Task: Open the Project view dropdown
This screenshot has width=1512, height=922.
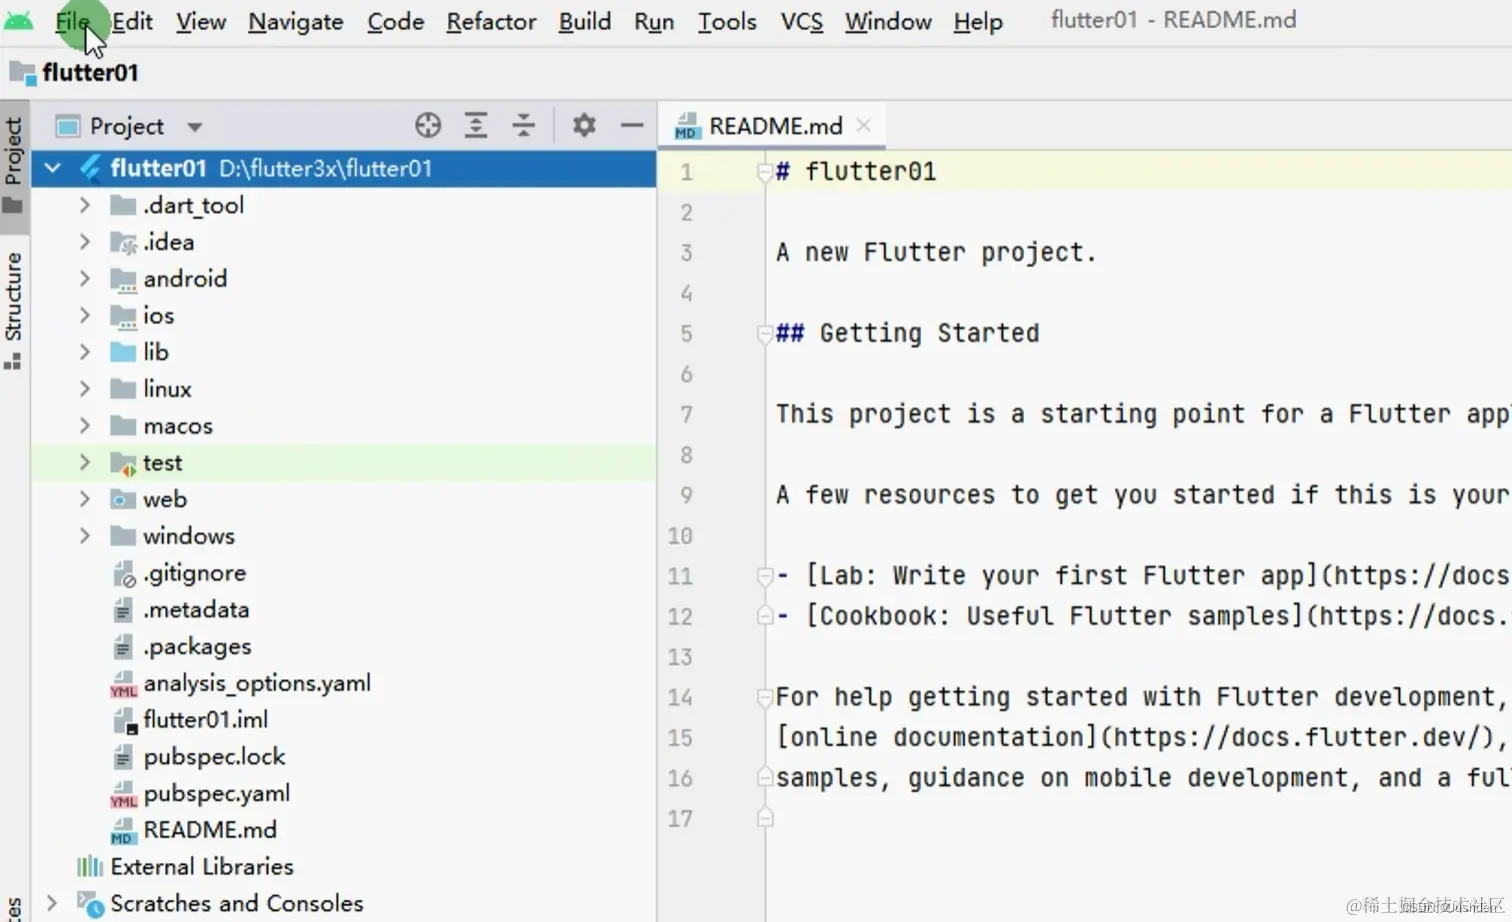Action: [195, 127]
